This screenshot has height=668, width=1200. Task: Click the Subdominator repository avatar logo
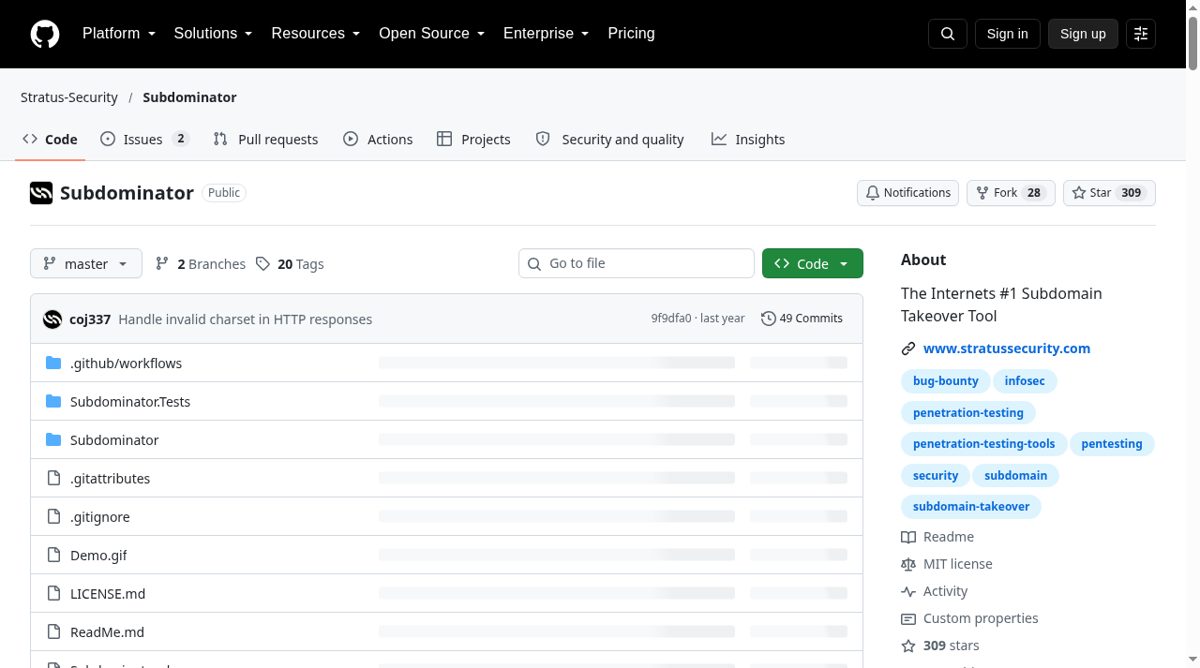41,193
